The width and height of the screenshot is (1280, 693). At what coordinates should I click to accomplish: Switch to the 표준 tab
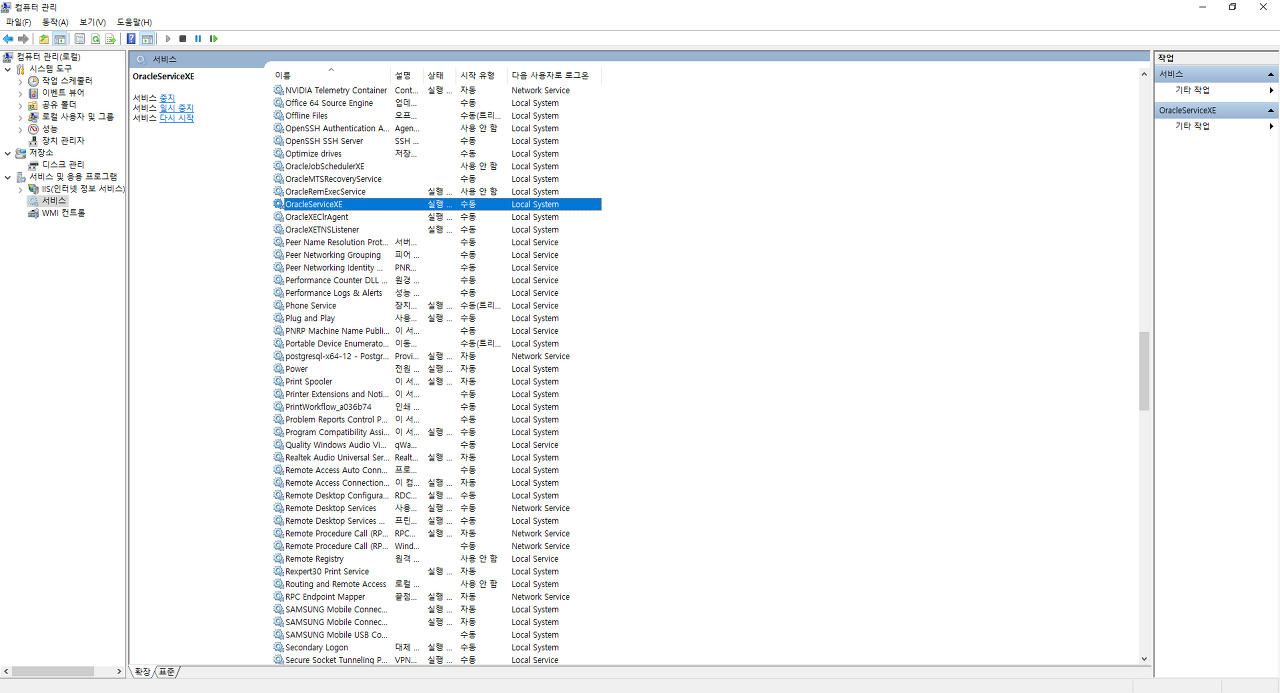click(167, 671)
